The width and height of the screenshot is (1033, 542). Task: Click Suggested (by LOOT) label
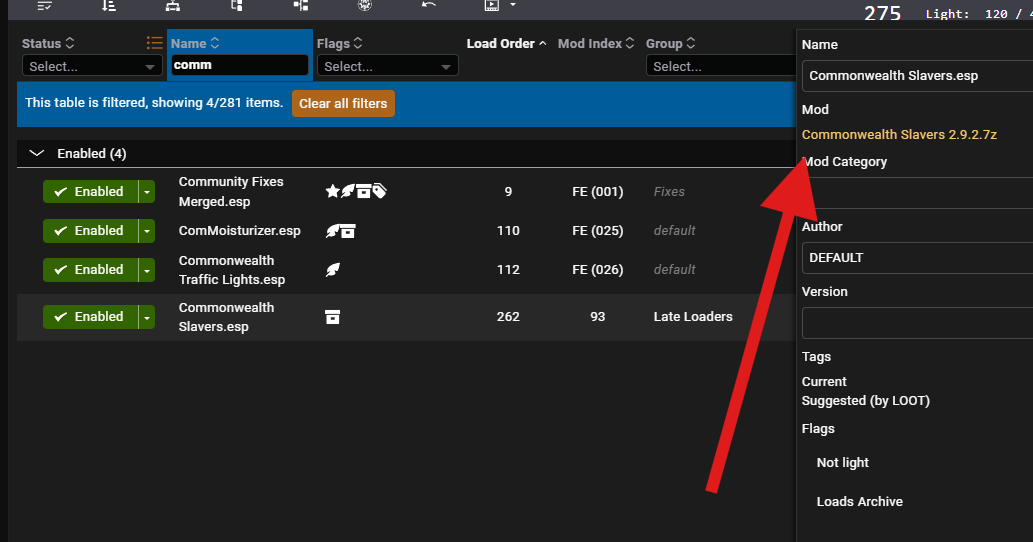(x=866, y=400)
